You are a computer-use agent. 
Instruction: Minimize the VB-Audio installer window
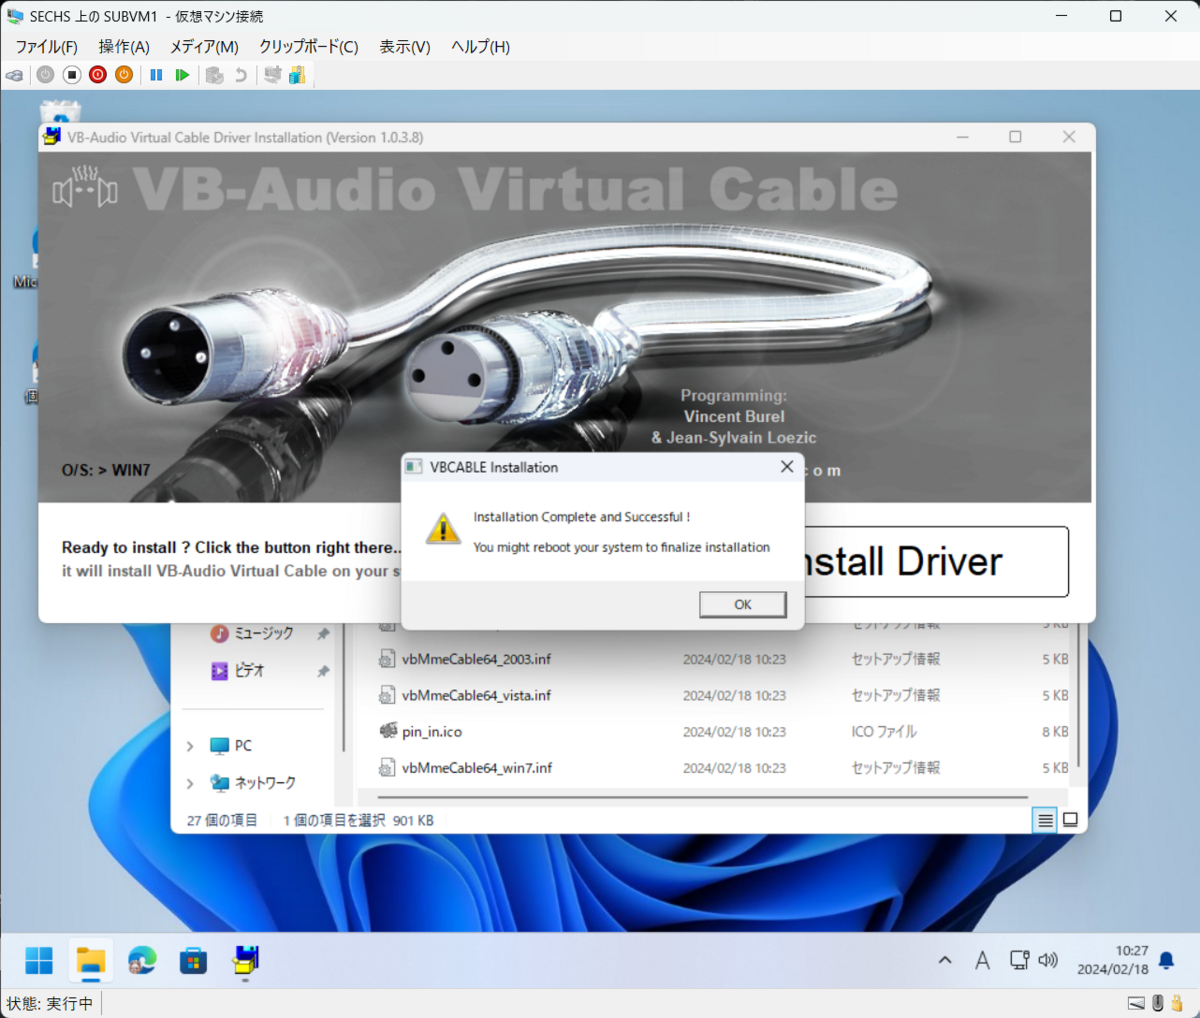963,137
